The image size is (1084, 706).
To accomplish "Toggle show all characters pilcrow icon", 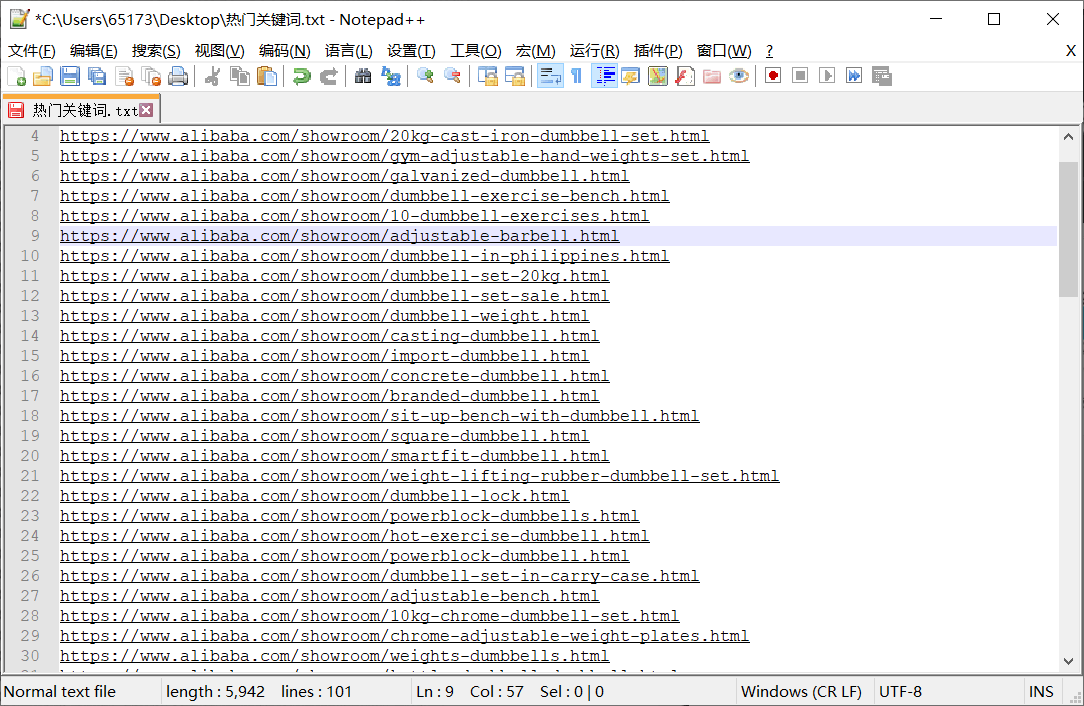I will tap(577, 76).
